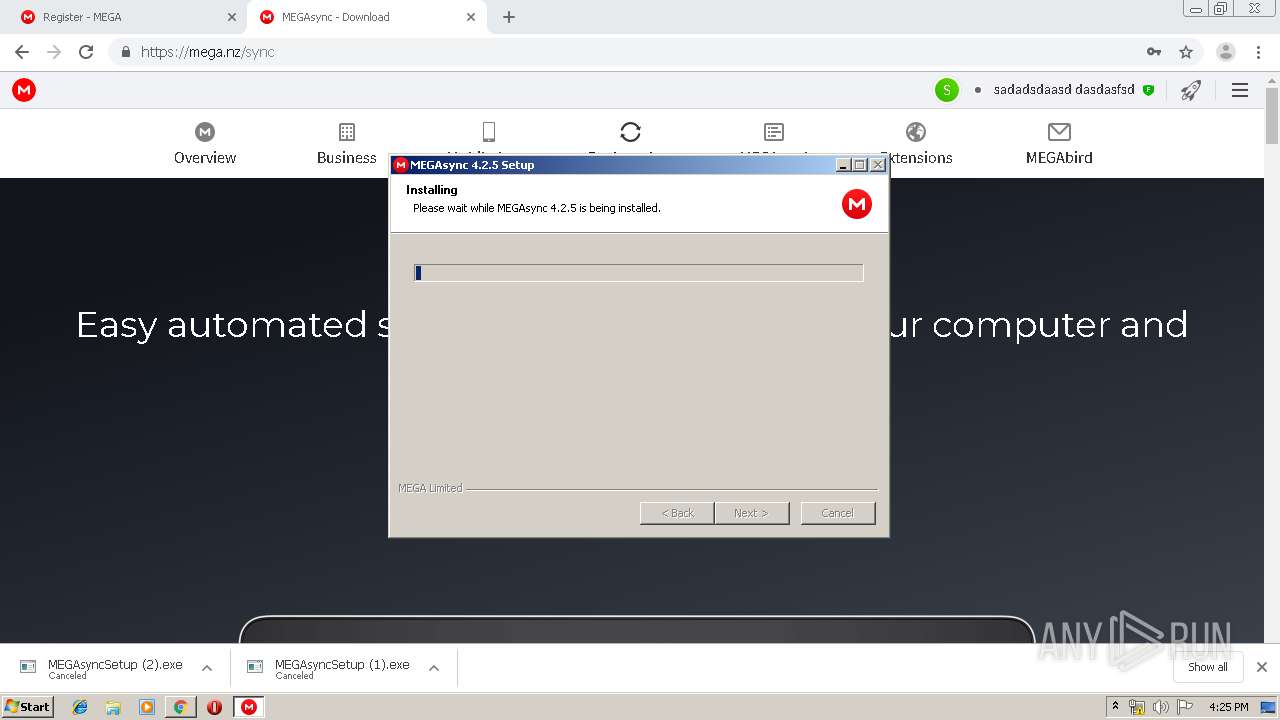Open options for MEGAsyncSetup (1).exe download

[x=434, y=668]
